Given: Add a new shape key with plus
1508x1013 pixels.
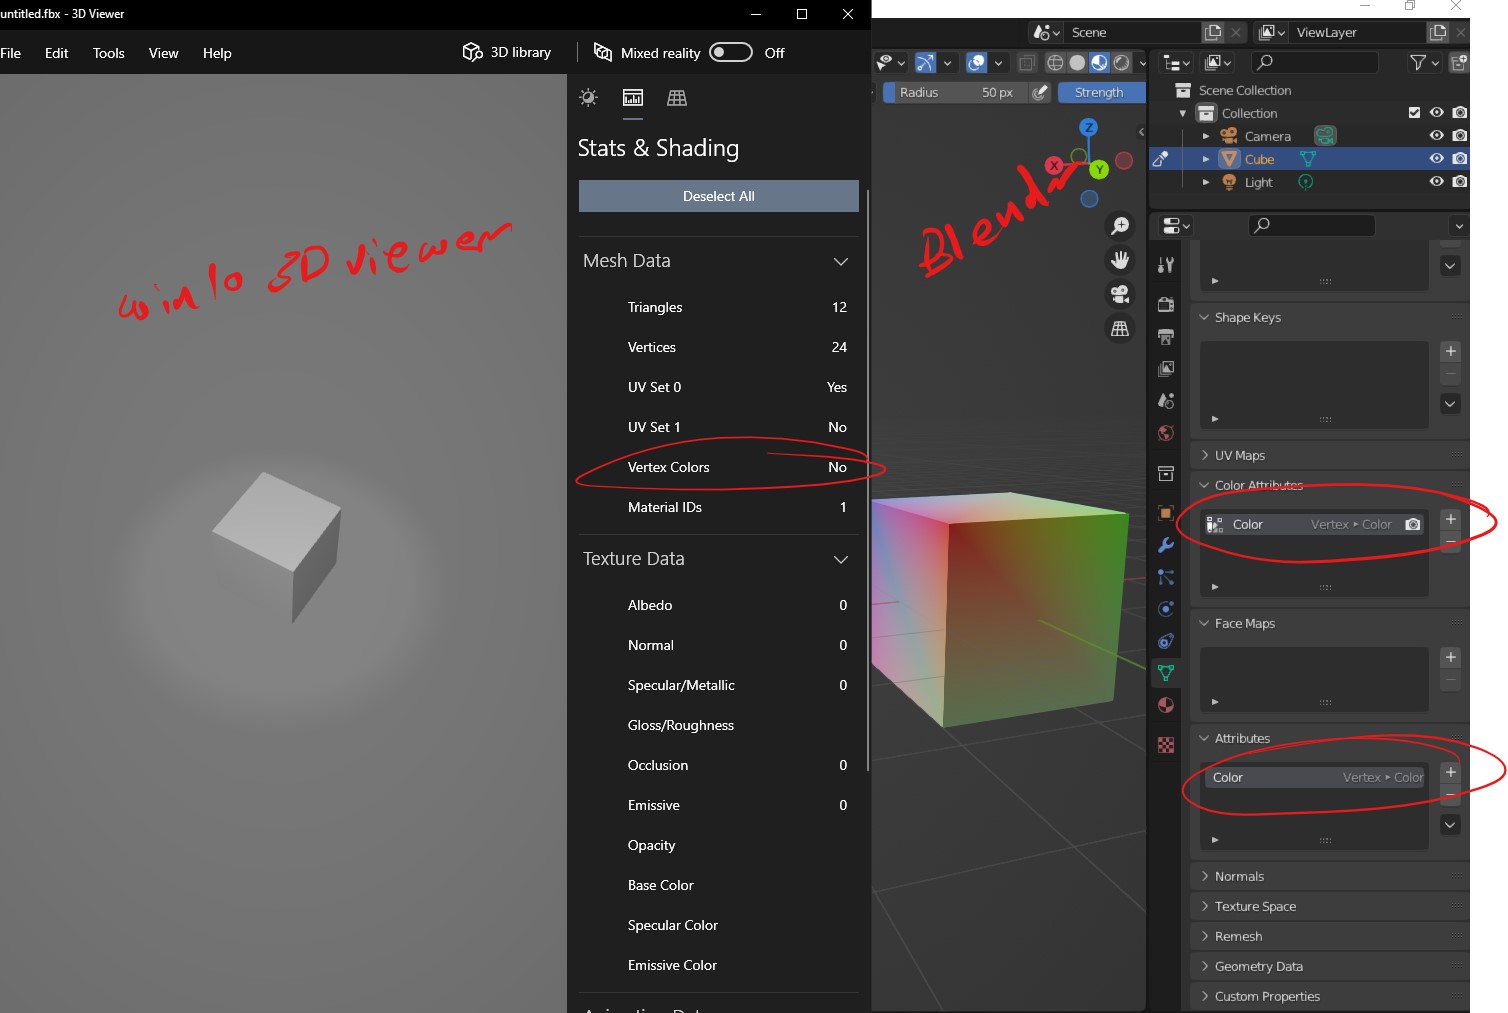Looking at the screenshot, I should pos(1451,351).
